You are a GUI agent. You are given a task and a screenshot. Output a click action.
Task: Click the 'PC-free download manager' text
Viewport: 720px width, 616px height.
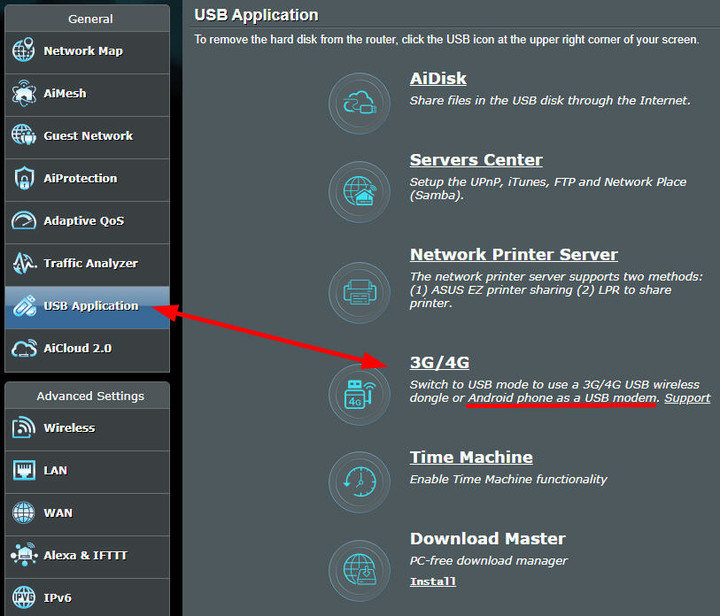(x=489, y=560)
